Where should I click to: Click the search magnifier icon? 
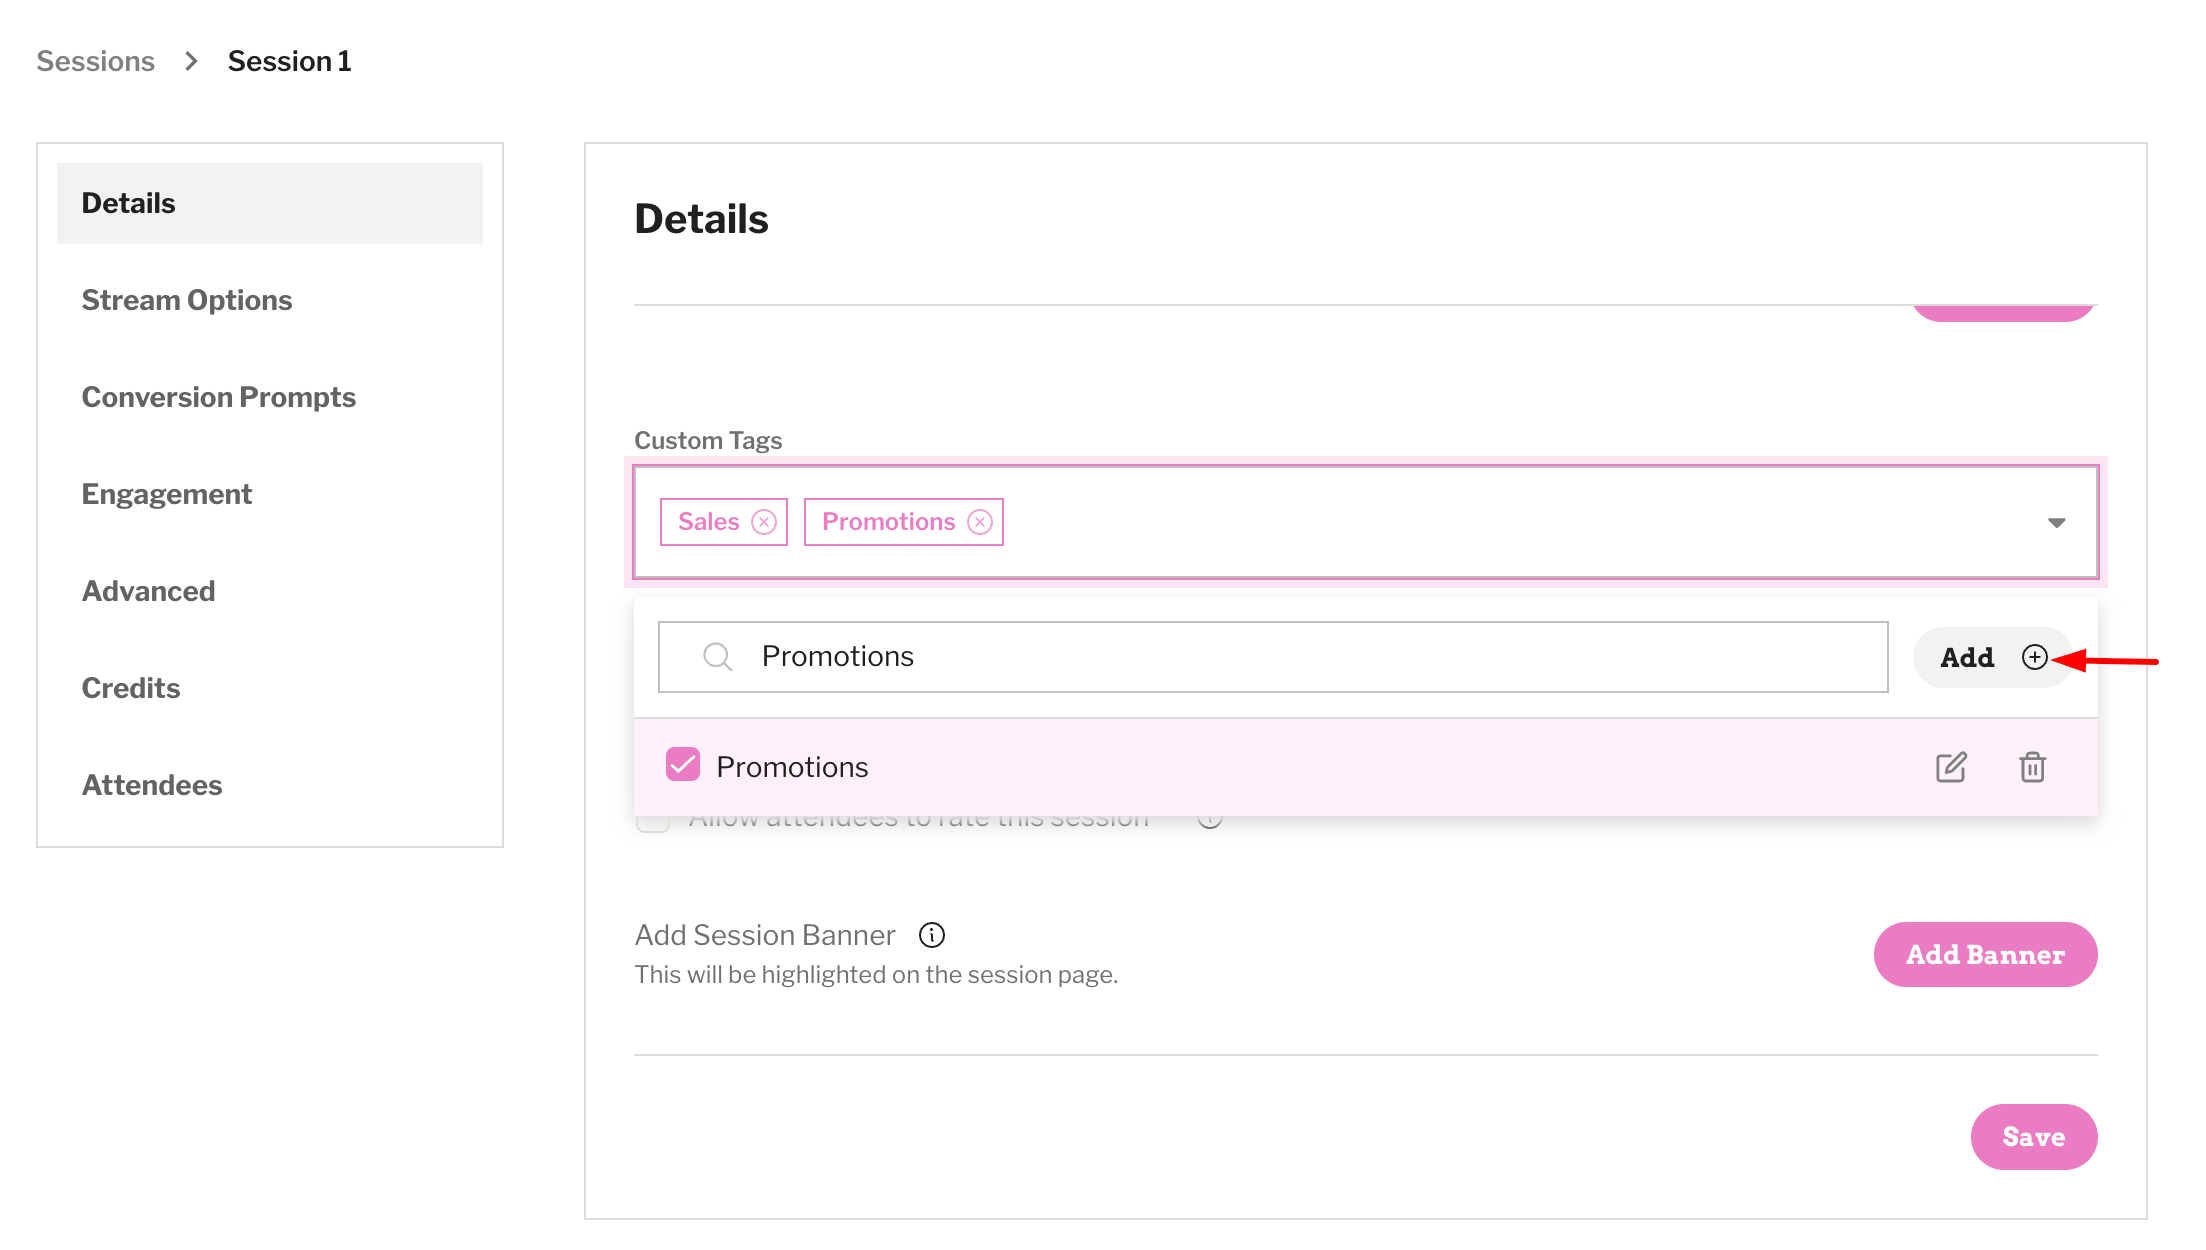click(717, 657)
